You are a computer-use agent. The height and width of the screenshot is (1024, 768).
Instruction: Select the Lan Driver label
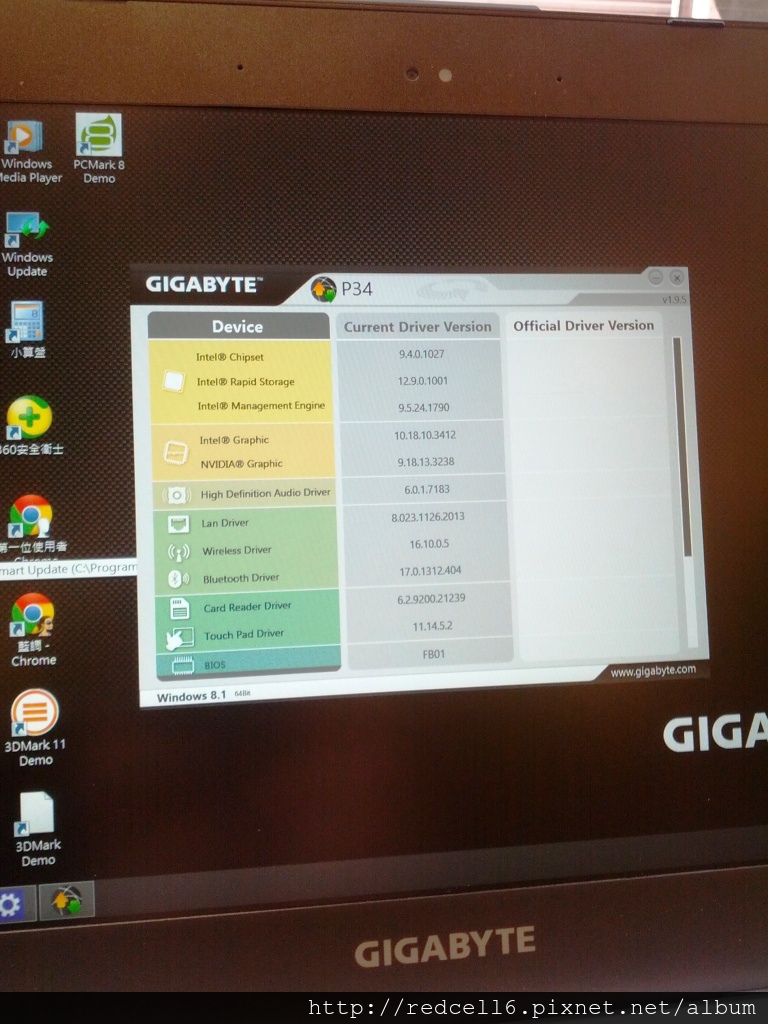(225, 523)
